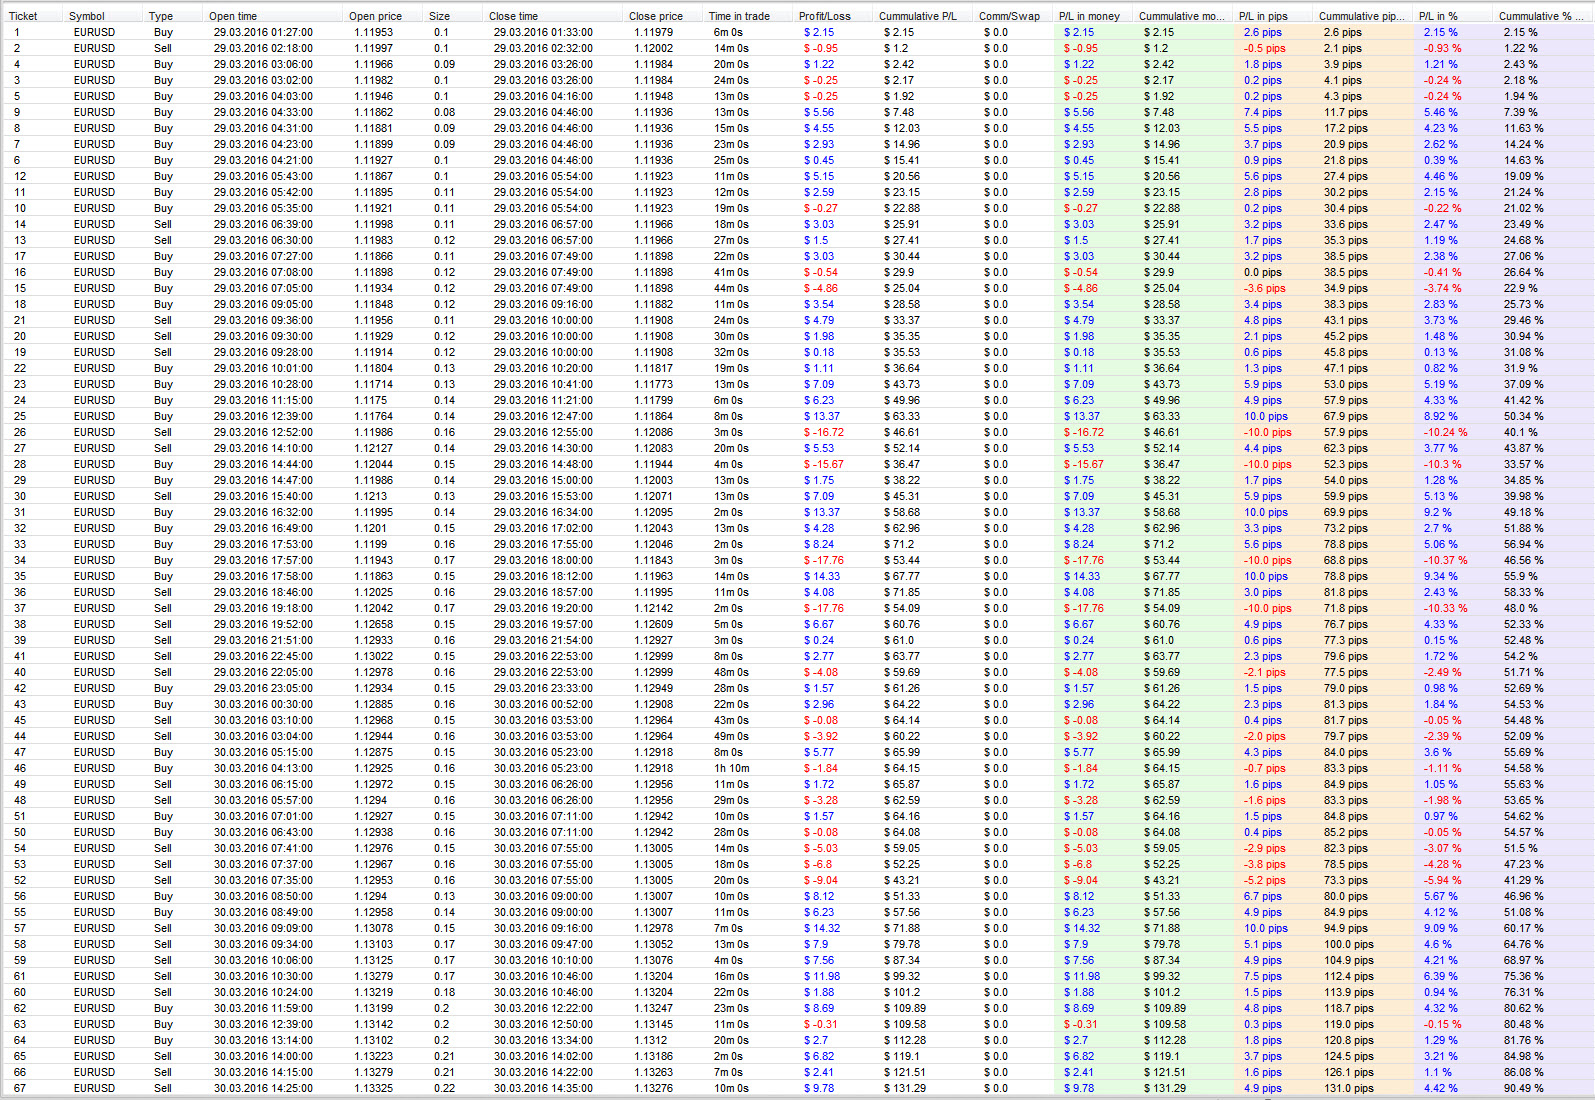Click size value 0.18
The width and height of the screenshot is (1595, 1100).
click(444, 992)
